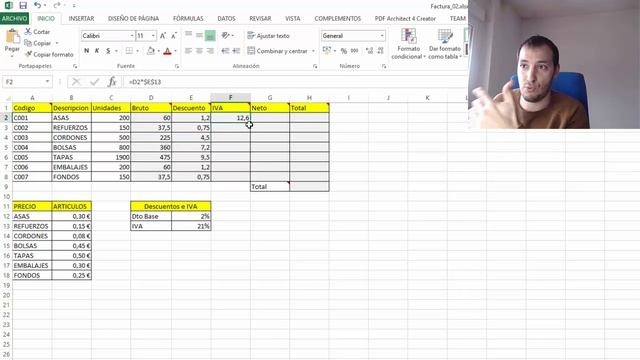Align text right in Alineación group
640x360 pixels.
pyautogui.click(x=210, y=51)
